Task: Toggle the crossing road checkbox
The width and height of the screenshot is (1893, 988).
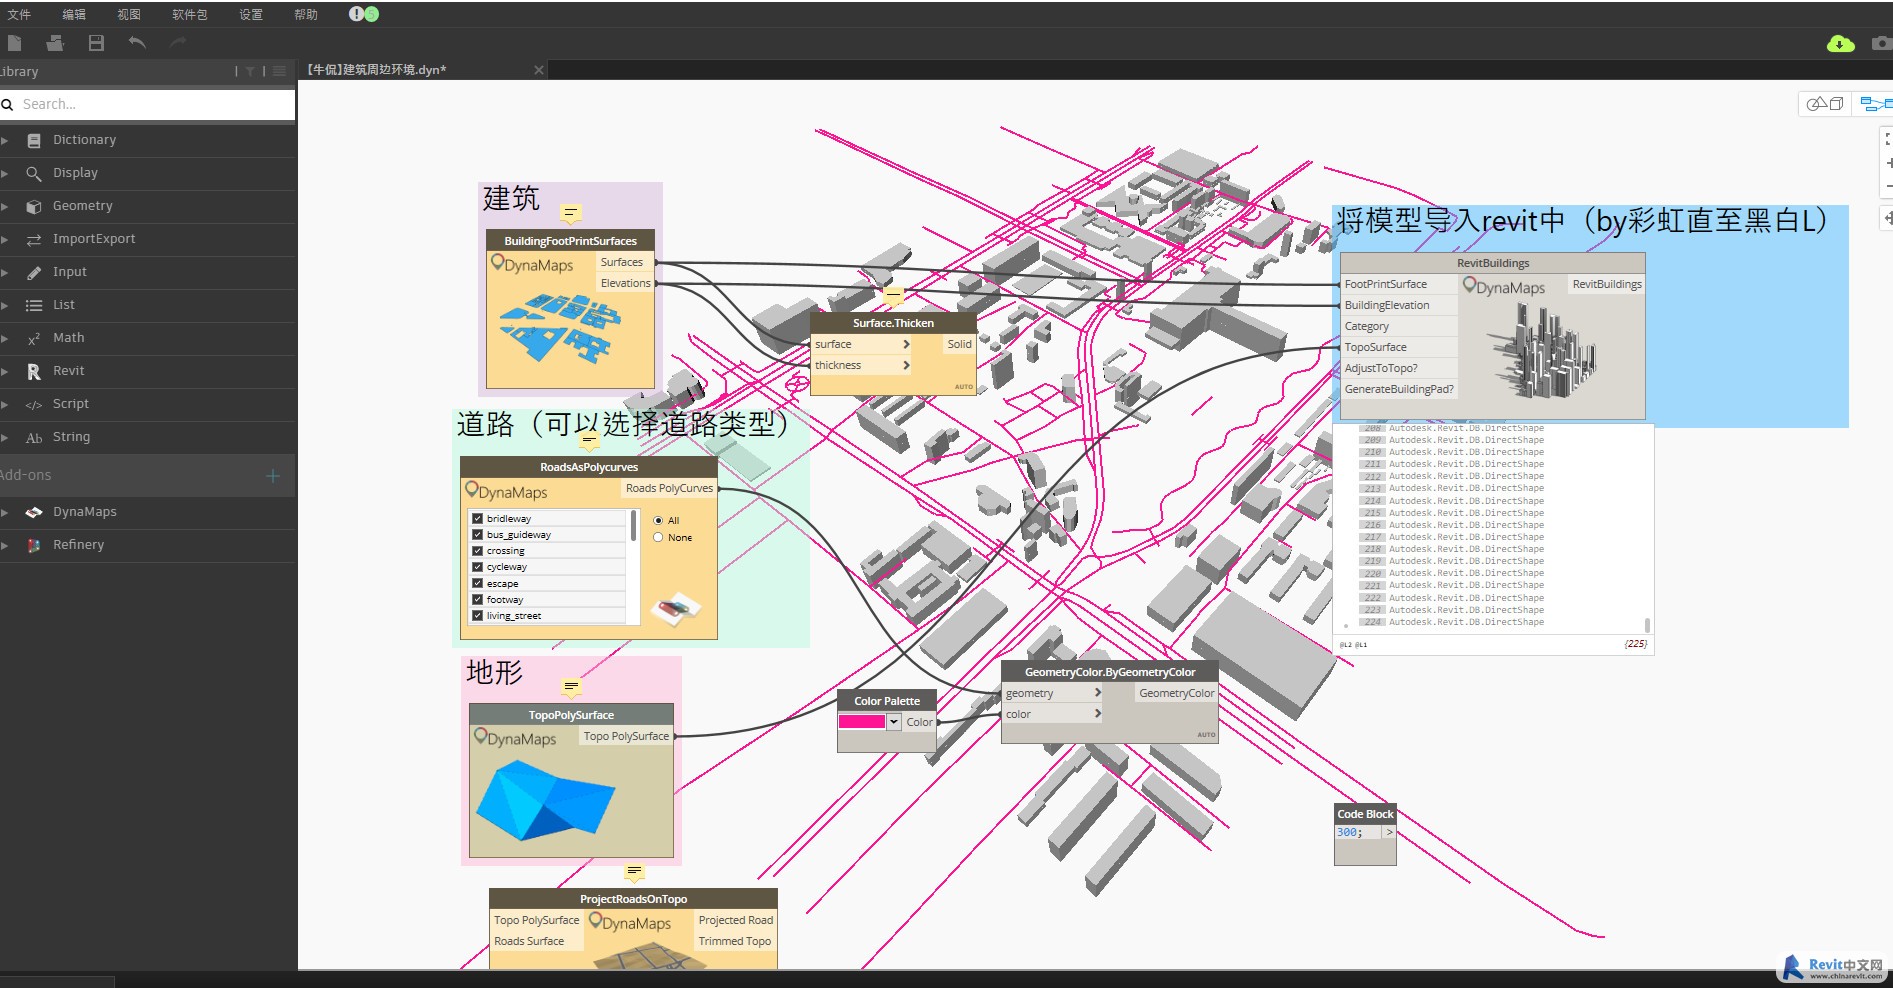Action: (477, 550)
